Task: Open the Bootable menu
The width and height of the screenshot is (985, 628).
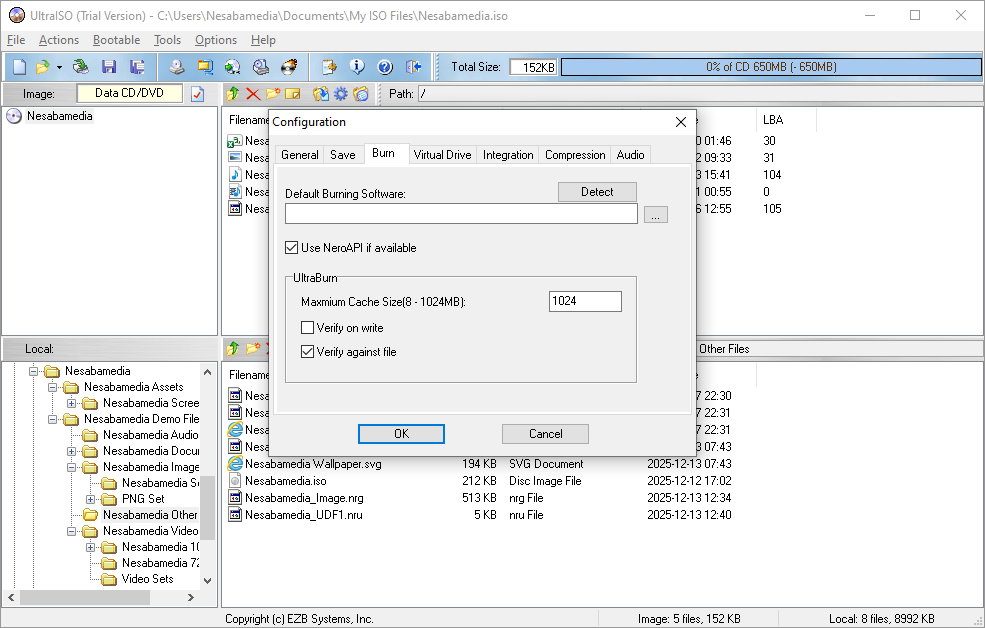Action: pos(116,40)
